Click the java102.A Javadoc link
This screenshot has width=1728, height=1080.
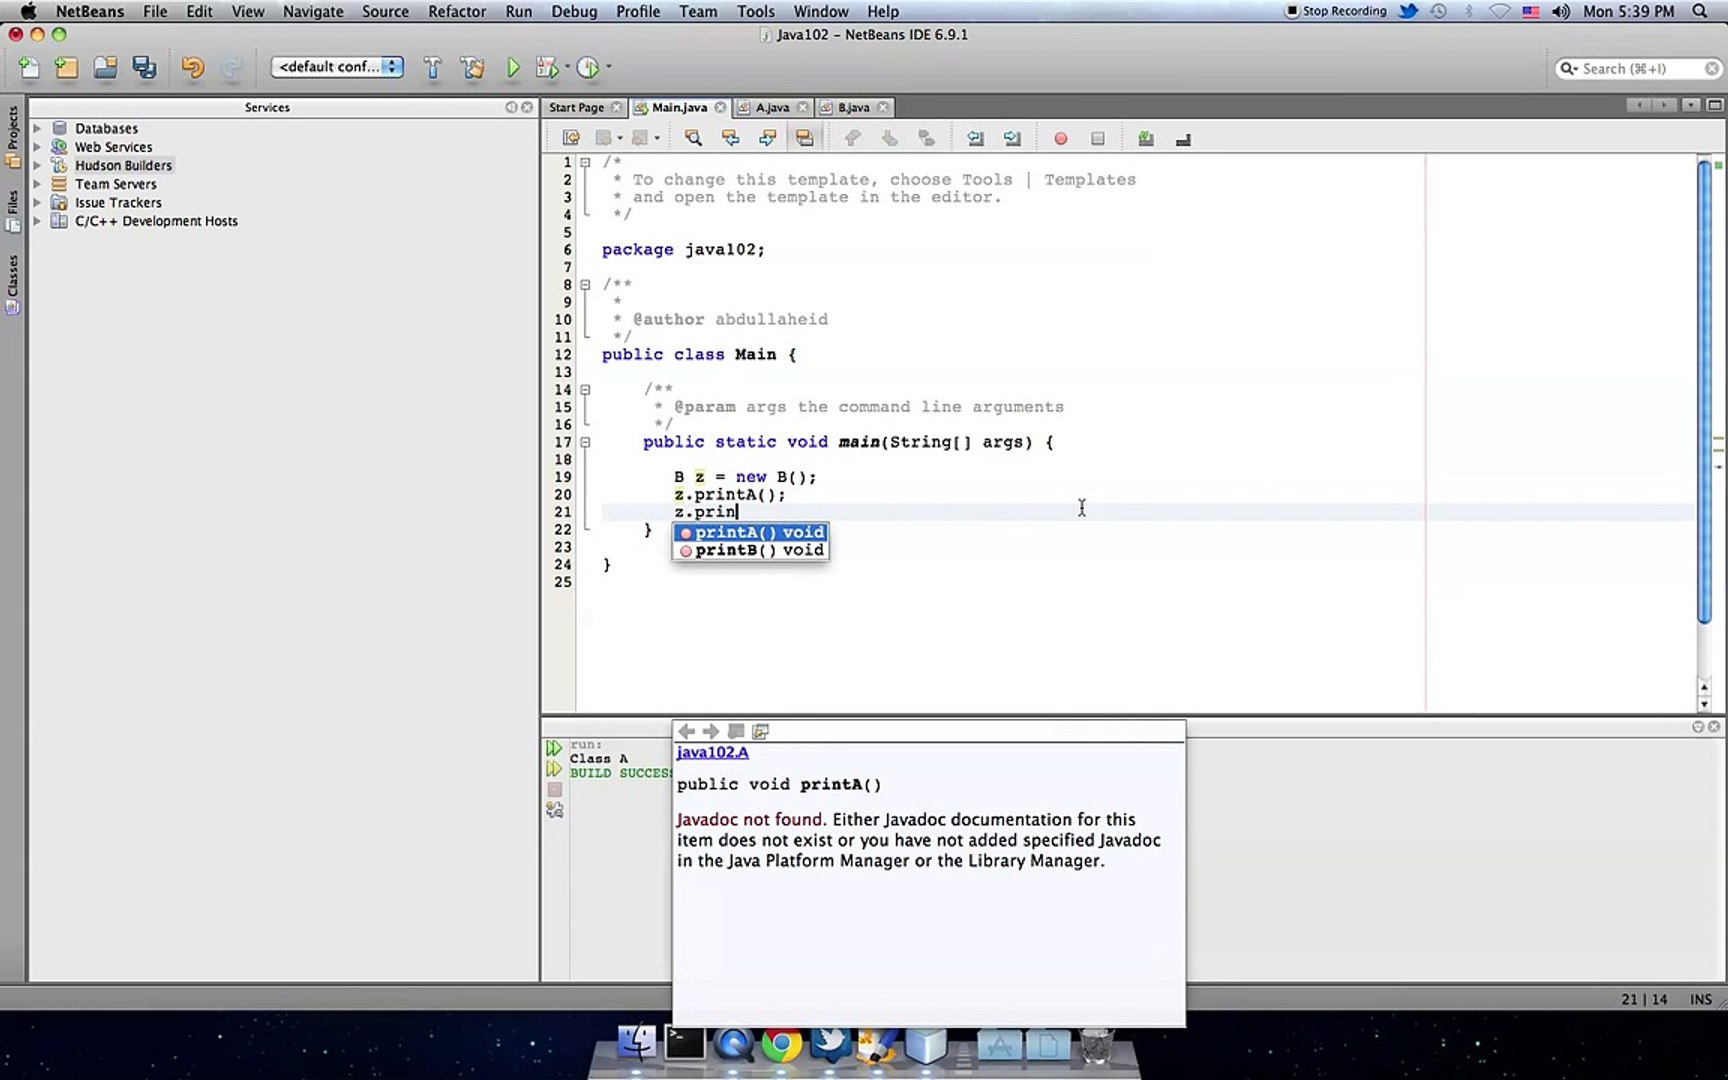712,752
